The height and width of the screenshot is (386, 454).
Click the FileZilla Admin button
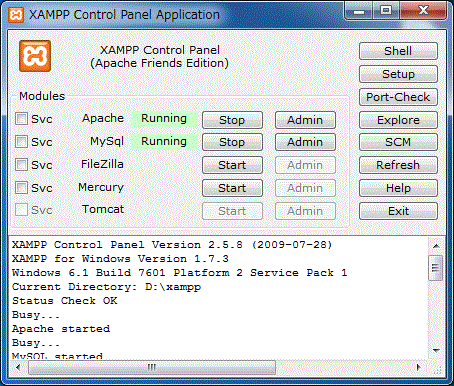click(x=305, y=165)
